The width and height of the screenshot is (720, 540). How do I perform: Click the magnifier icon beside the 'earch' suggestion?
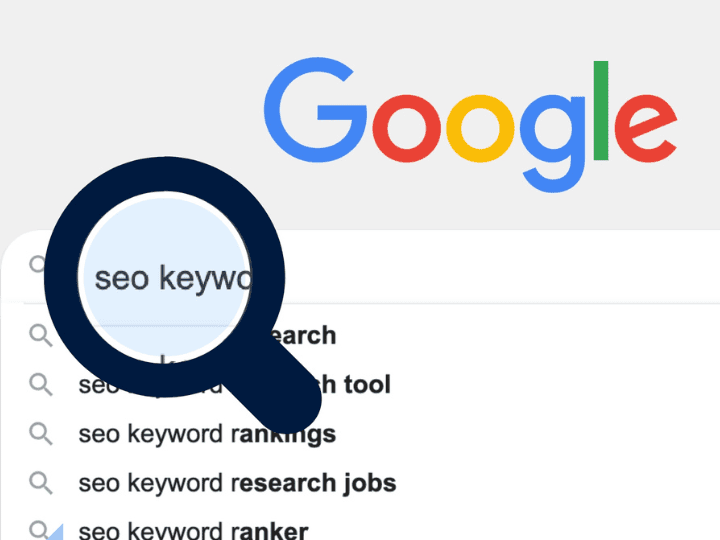click(40, 335)
